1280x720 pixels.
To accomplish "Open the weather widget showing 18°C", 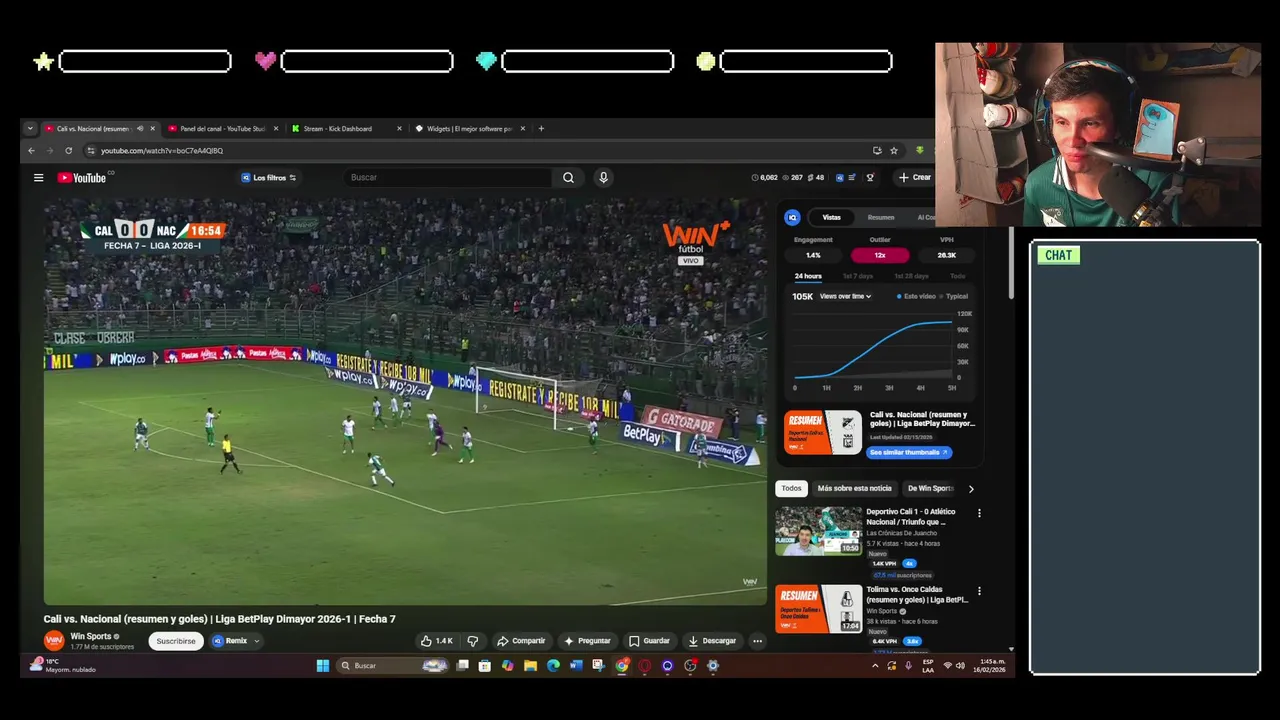I will pos(62,665).
